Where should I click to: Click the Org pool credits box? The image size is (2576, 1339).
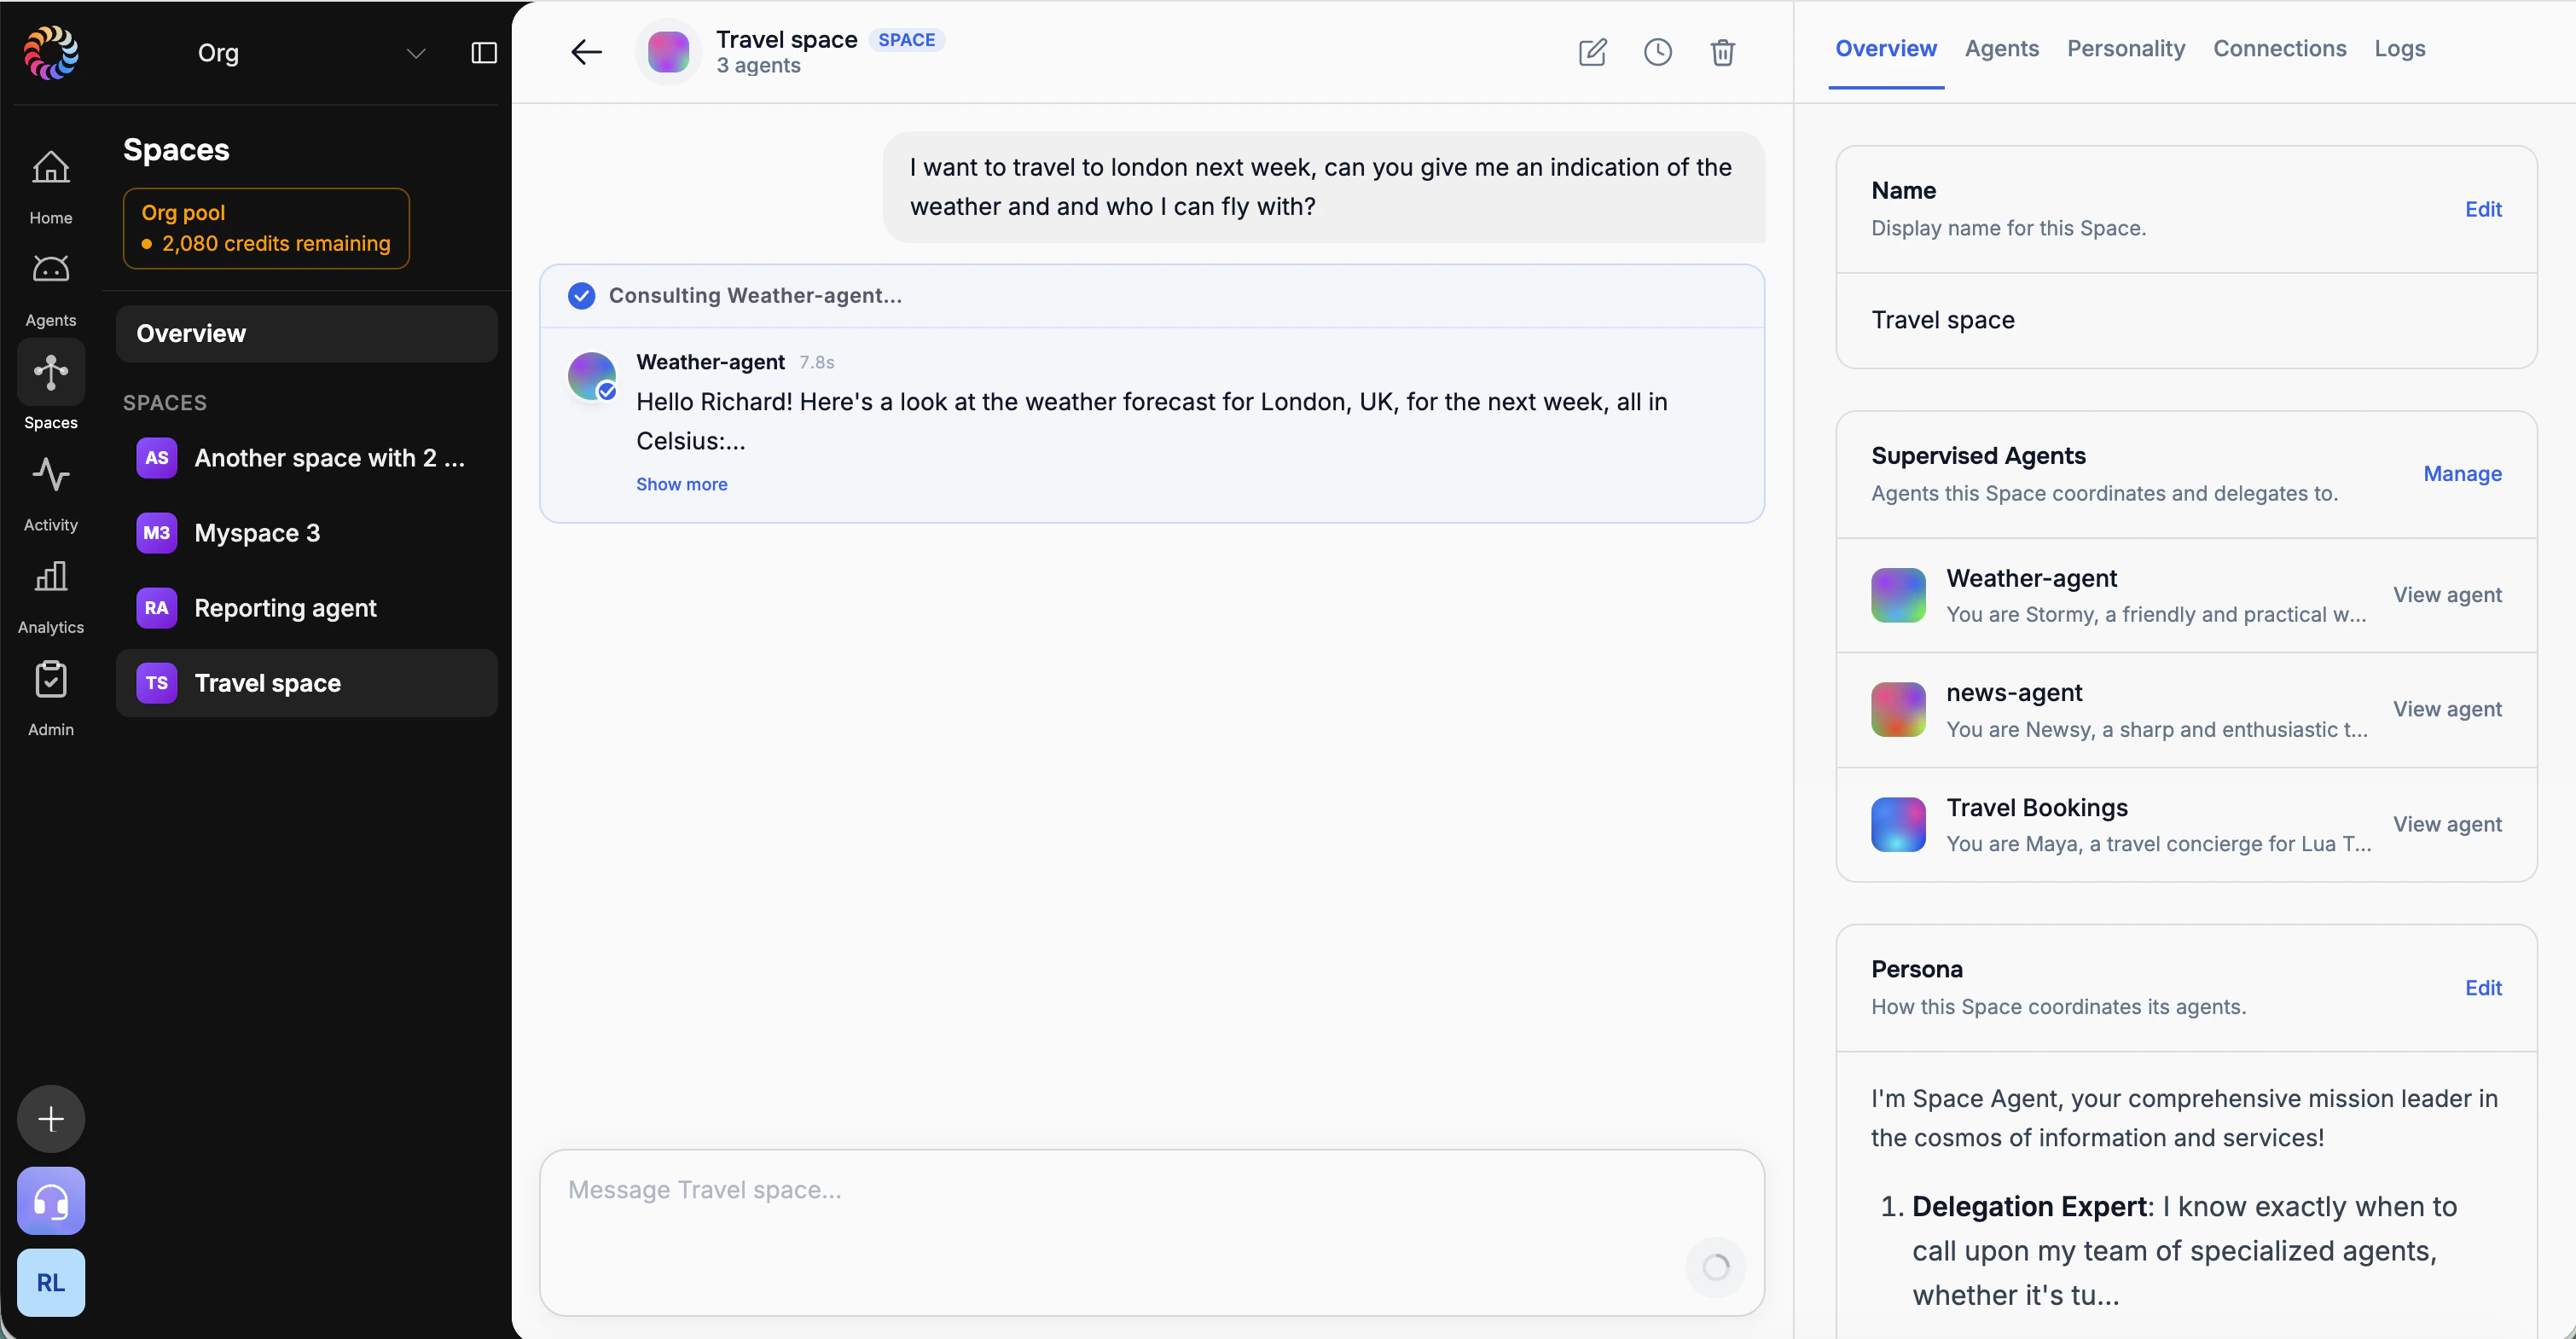pyautogui.click(x=266, y=228)
